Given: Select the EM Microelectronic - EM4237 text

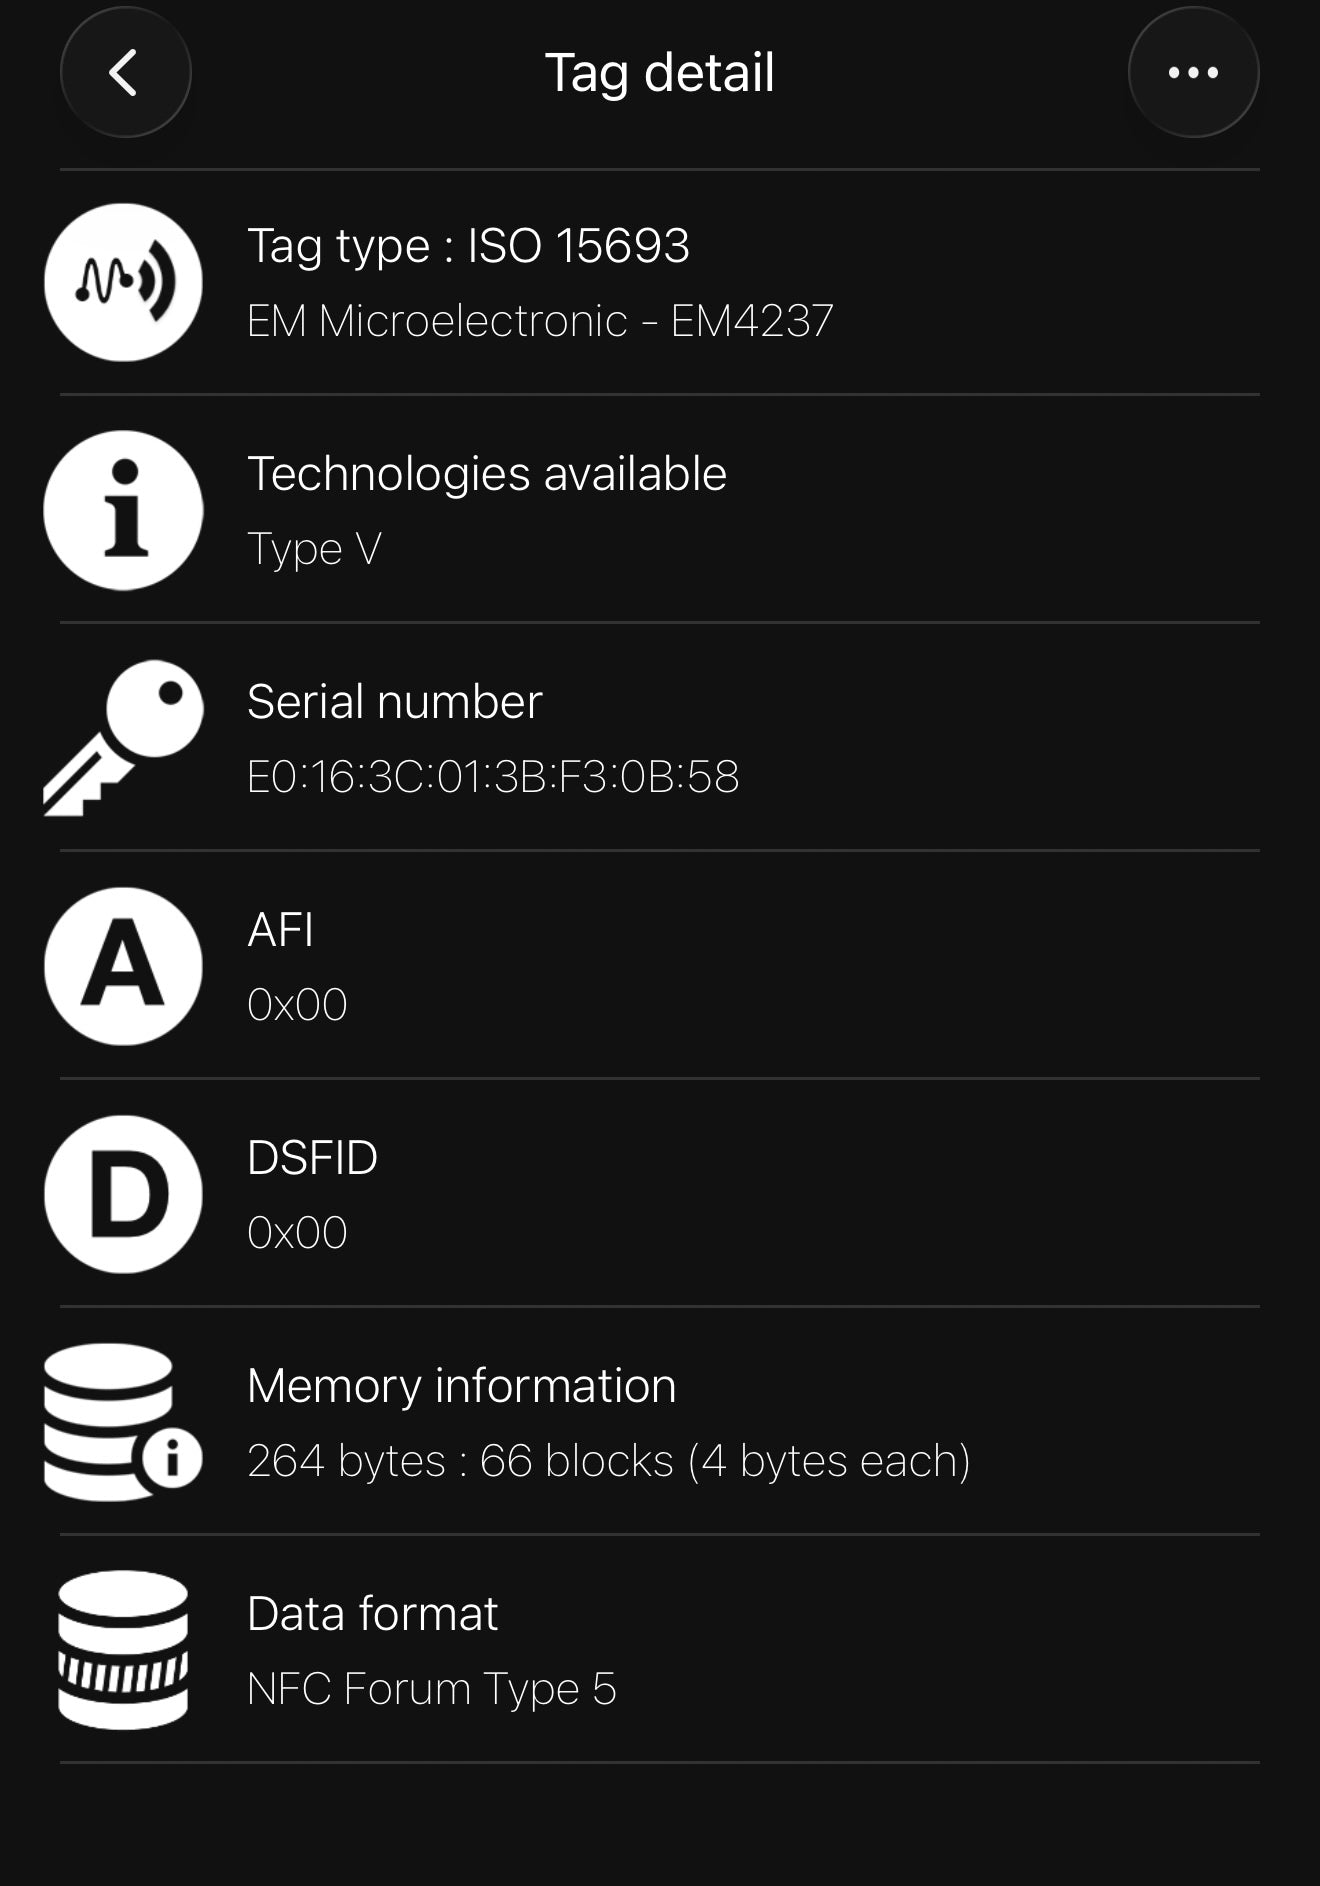Looking at the screenshot, I should point(540,321).
